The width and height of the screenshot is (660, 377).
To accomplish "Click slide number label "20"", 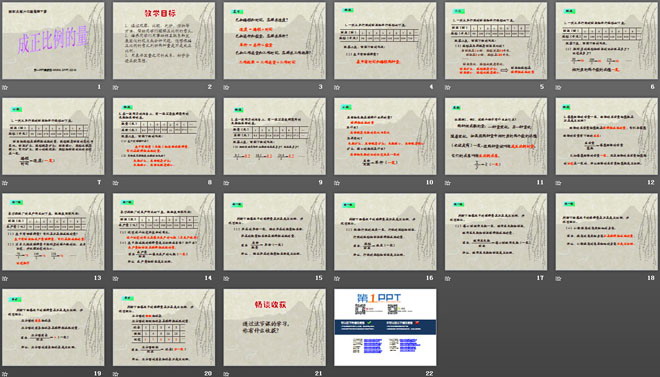I will click(208, 373).
